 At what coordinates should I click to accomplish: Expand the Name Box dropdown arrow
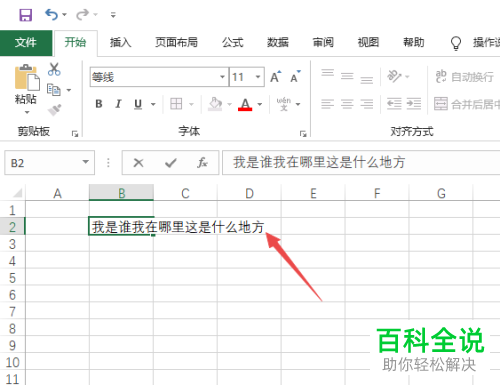click(x=86, y=162)
